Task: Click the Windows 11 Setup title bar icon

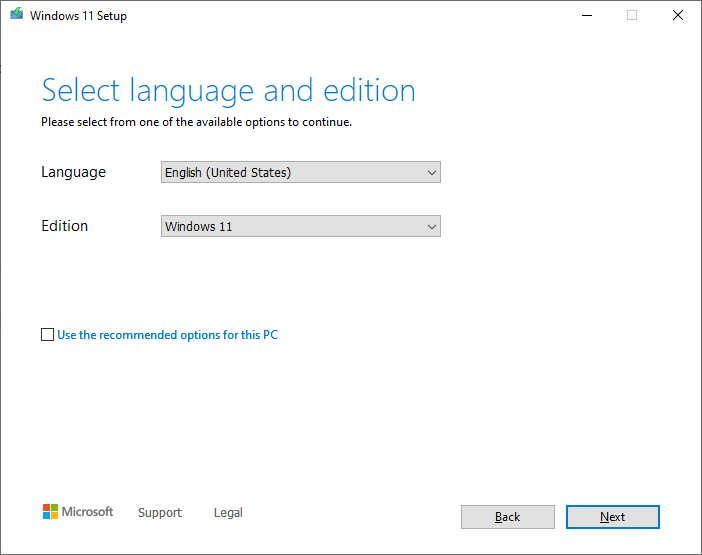Action: coord(17,14)
